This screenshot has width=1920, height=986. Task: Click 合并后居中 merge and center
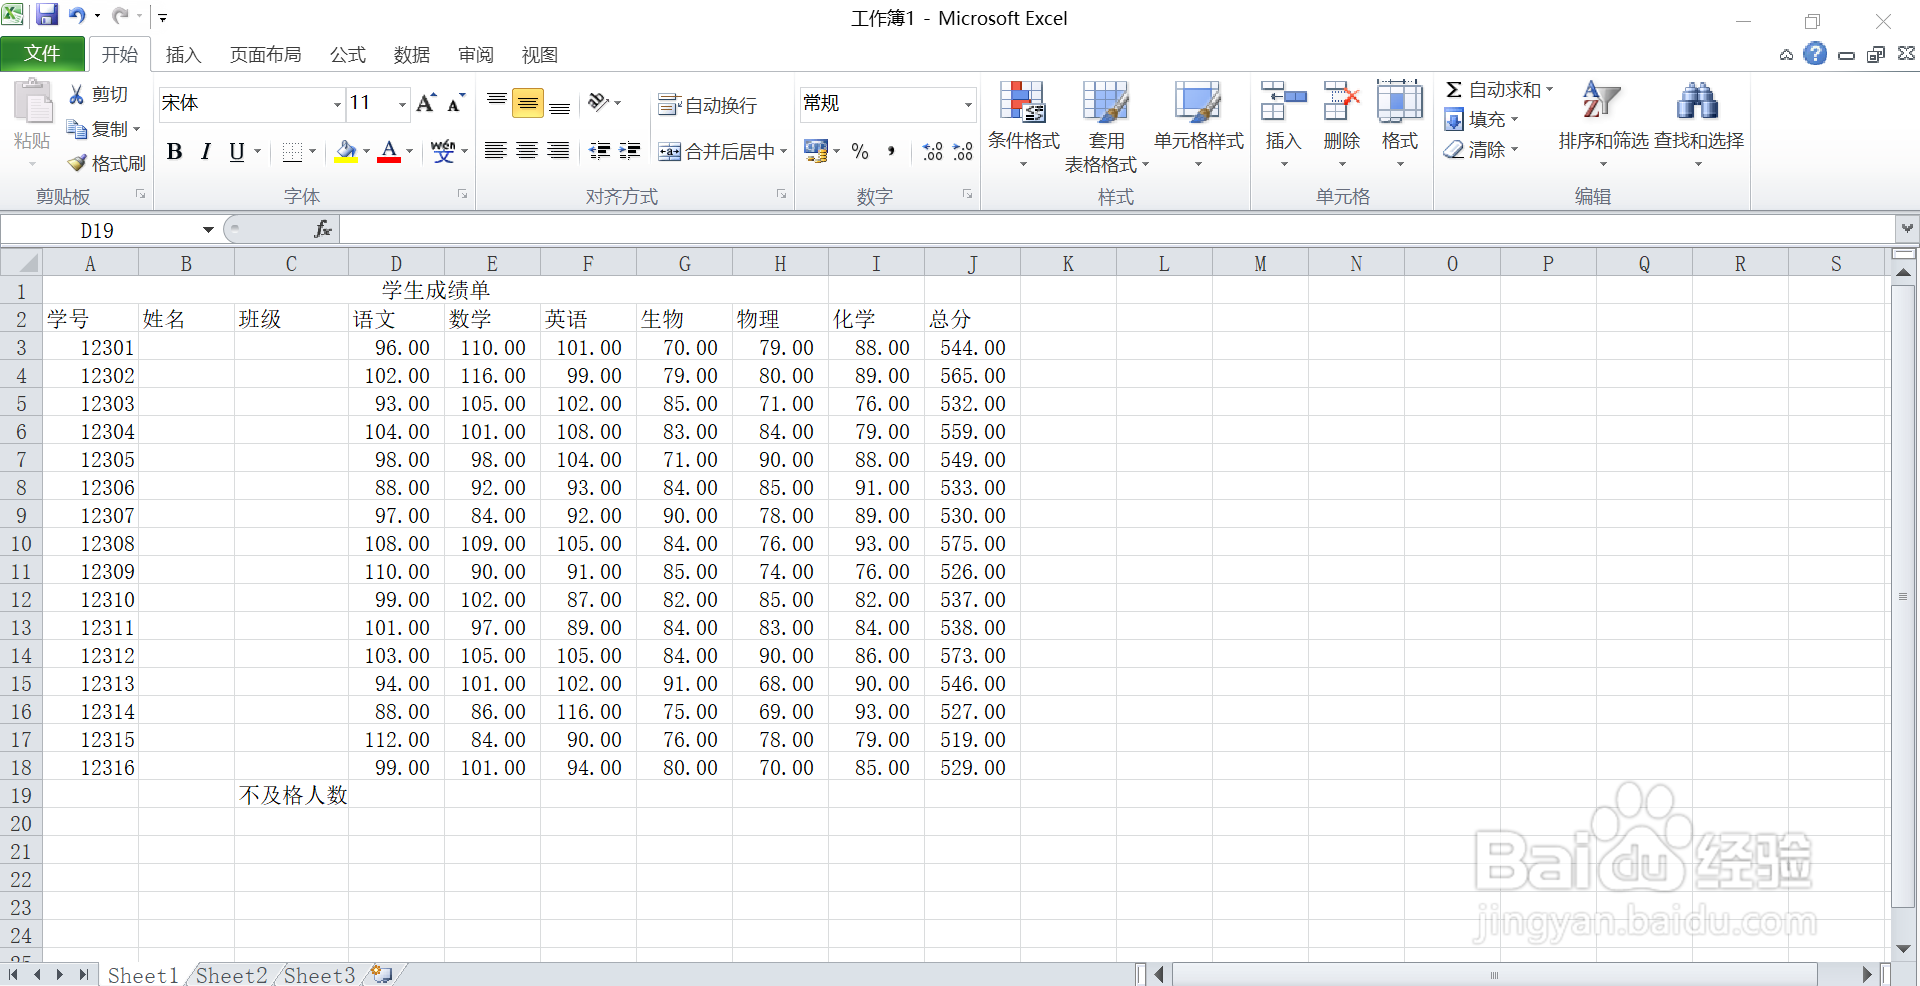716,151
